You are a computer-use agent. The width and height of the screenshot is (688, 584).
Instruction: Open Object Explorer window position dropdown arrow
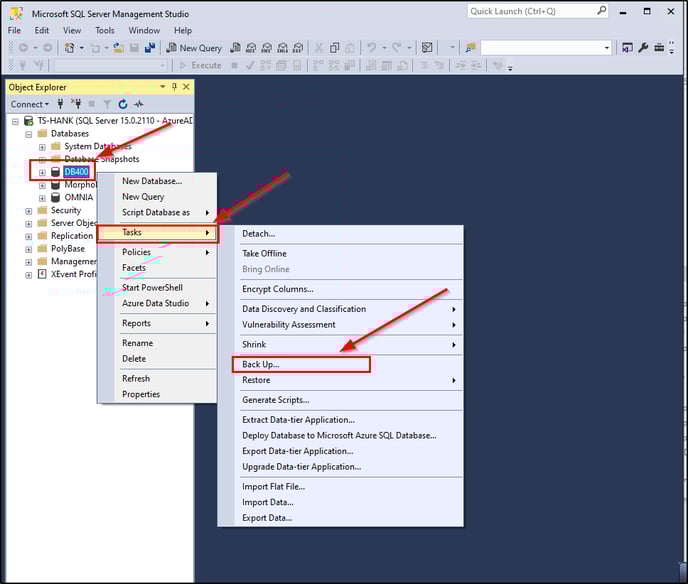pyautogui.click(x=163, y=87)
